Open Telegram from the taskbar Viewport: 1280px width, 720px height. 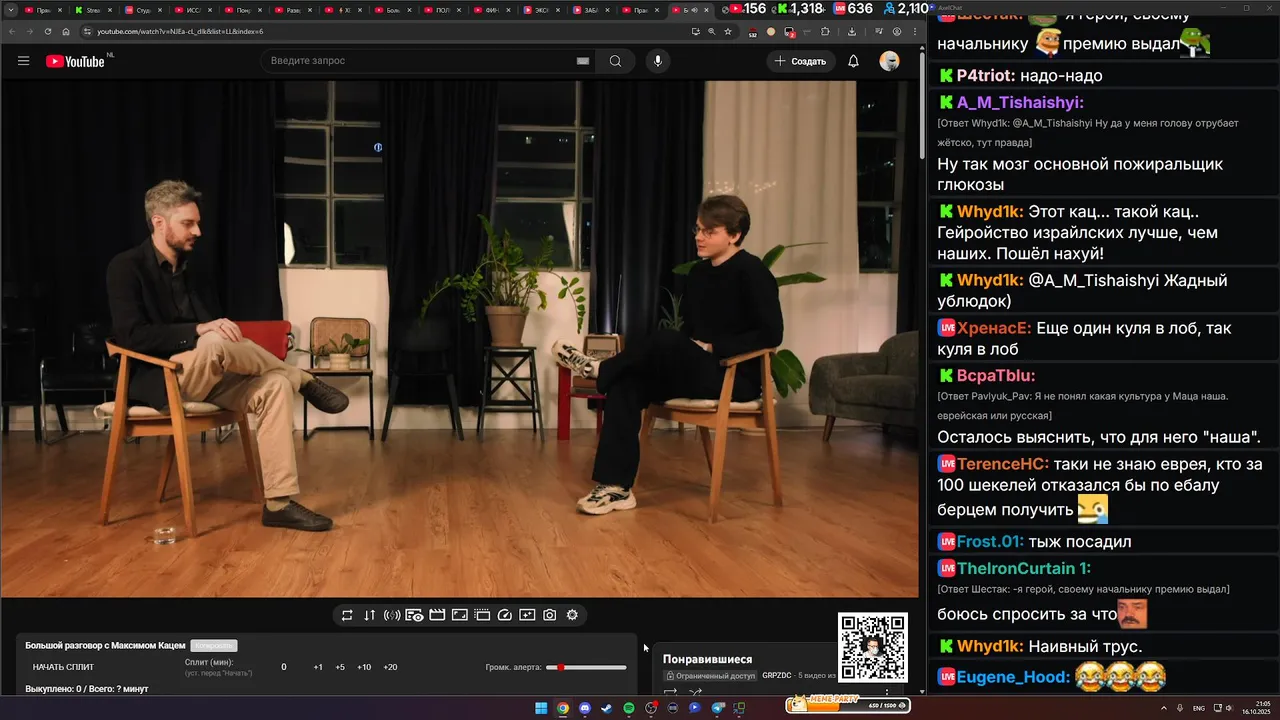tap(717, 708)
